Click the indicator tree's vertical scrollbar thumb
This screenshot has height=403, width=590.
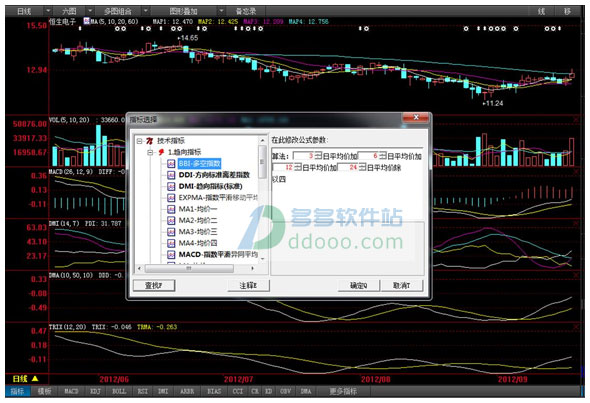coord(262,162)
